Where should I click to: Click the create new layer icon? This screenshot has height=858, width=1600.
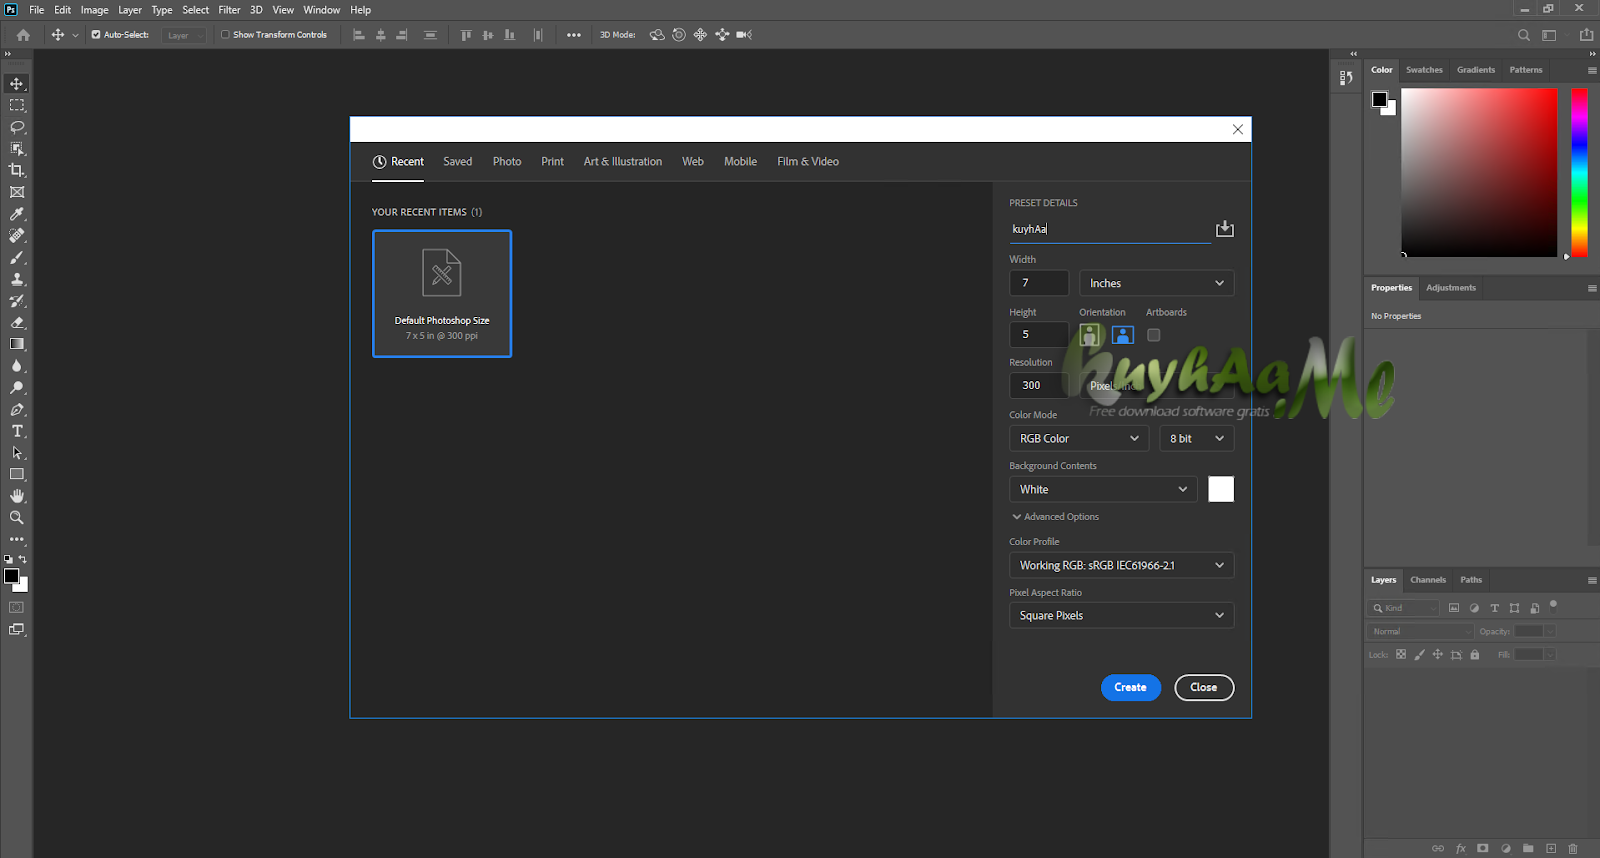pyautogui.click(x=1551, y=848)
